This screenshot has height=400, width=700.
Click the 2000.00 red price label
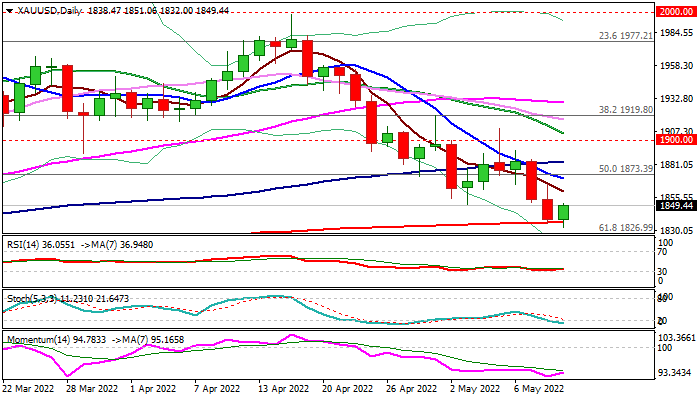coord(676,12)
